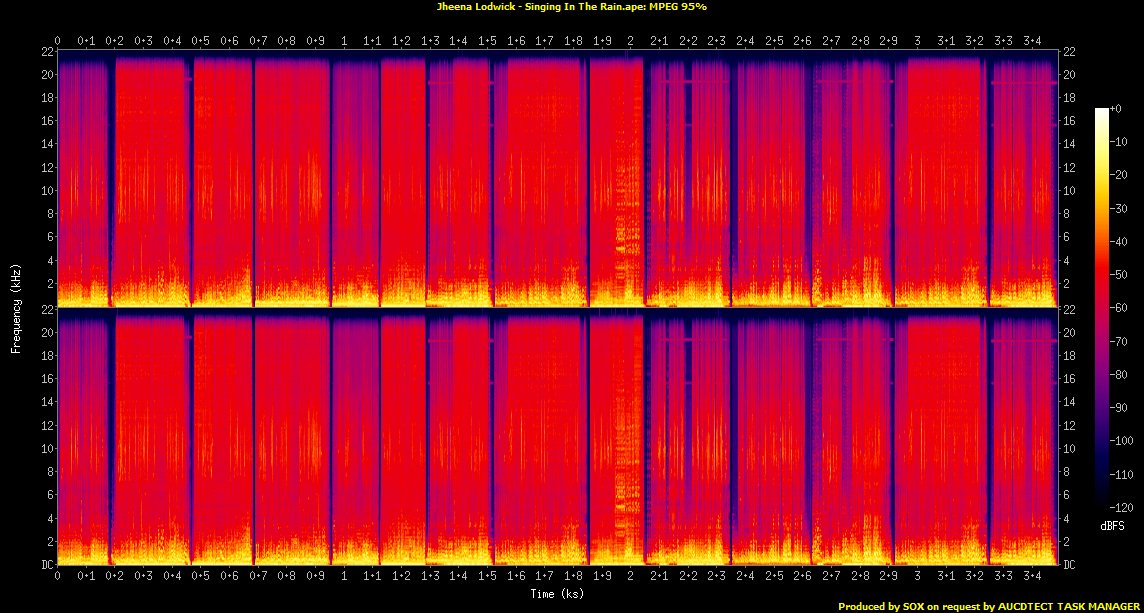Image resolution: width=1144 pixels, height=613 pixels.
Task: Click the 3 marker on top time axis
Action: 918,41
